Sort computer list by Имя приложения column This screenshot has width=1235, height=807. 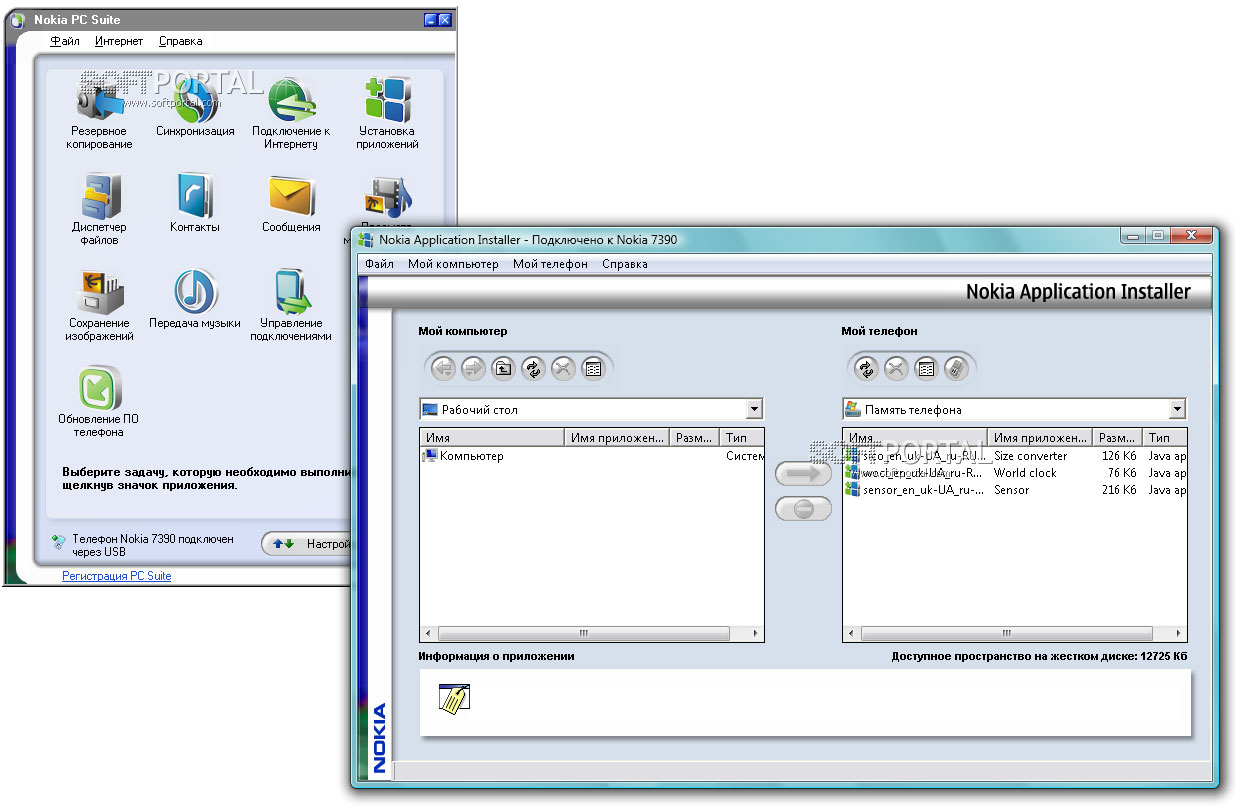click(x=617, y=437)
